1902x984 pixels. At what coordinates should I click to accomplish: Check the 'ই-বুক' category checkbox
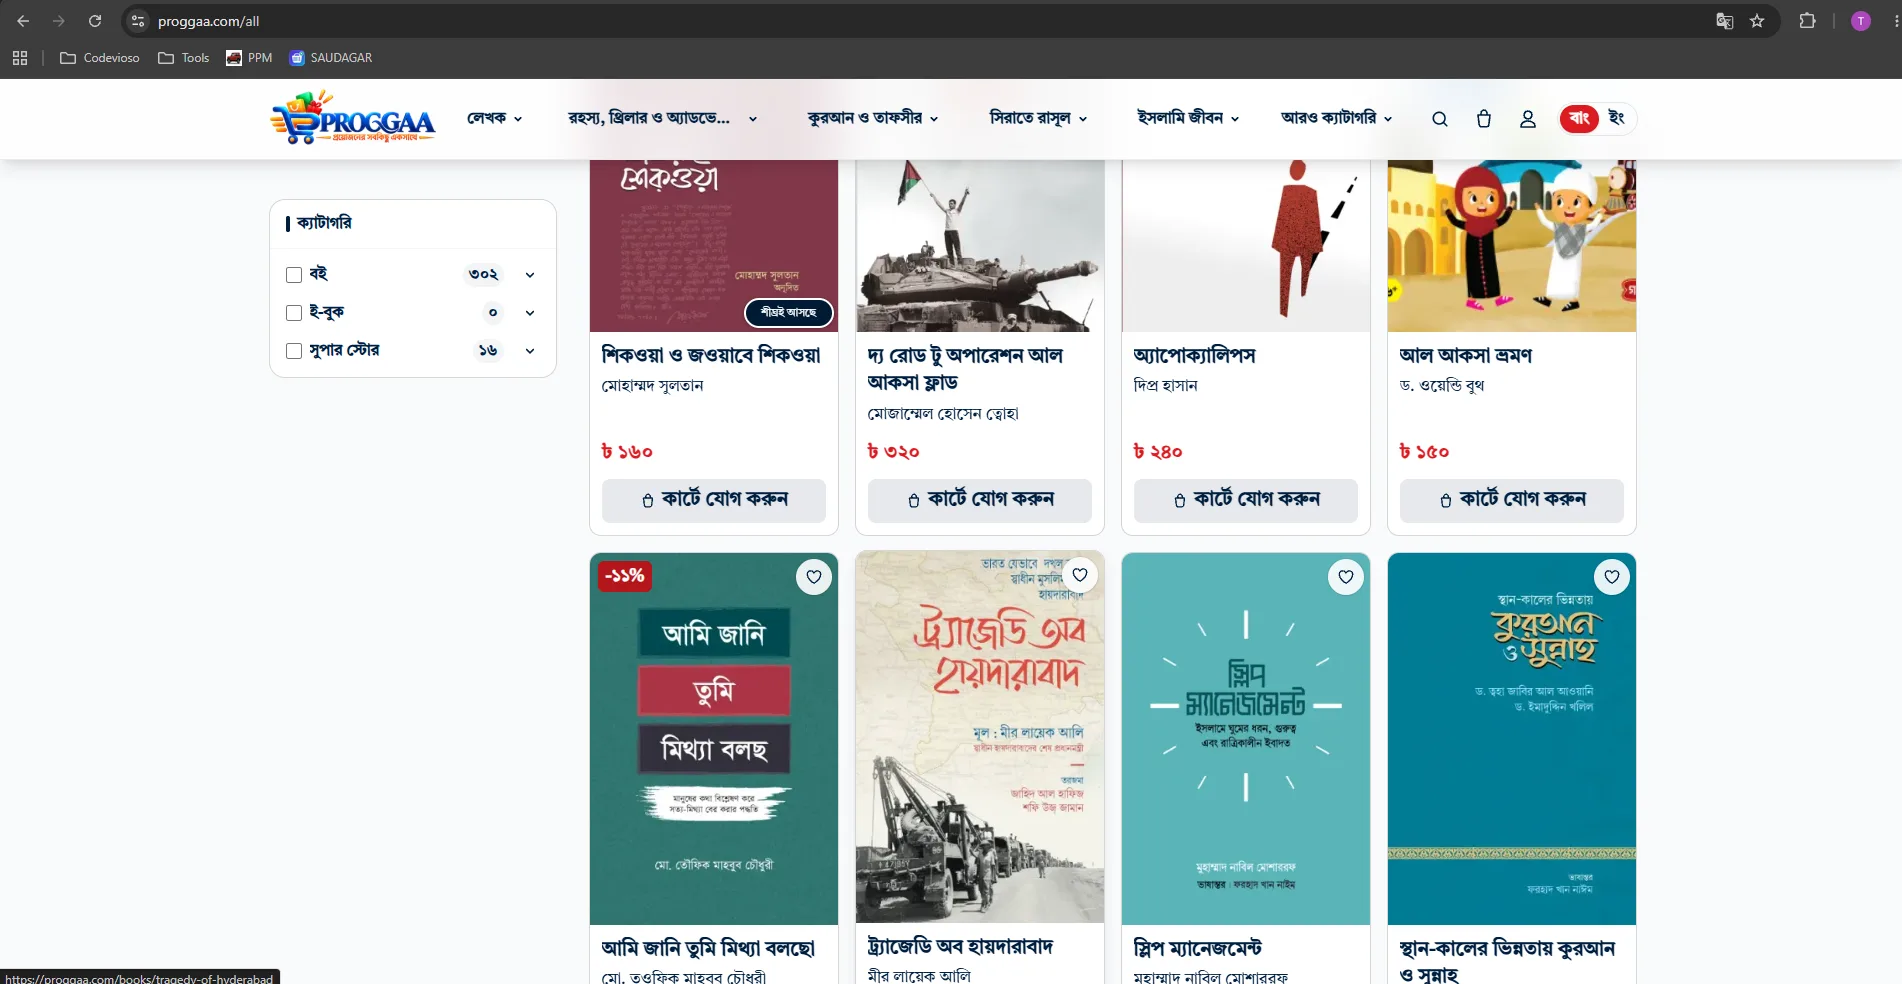tap(294, 313)
